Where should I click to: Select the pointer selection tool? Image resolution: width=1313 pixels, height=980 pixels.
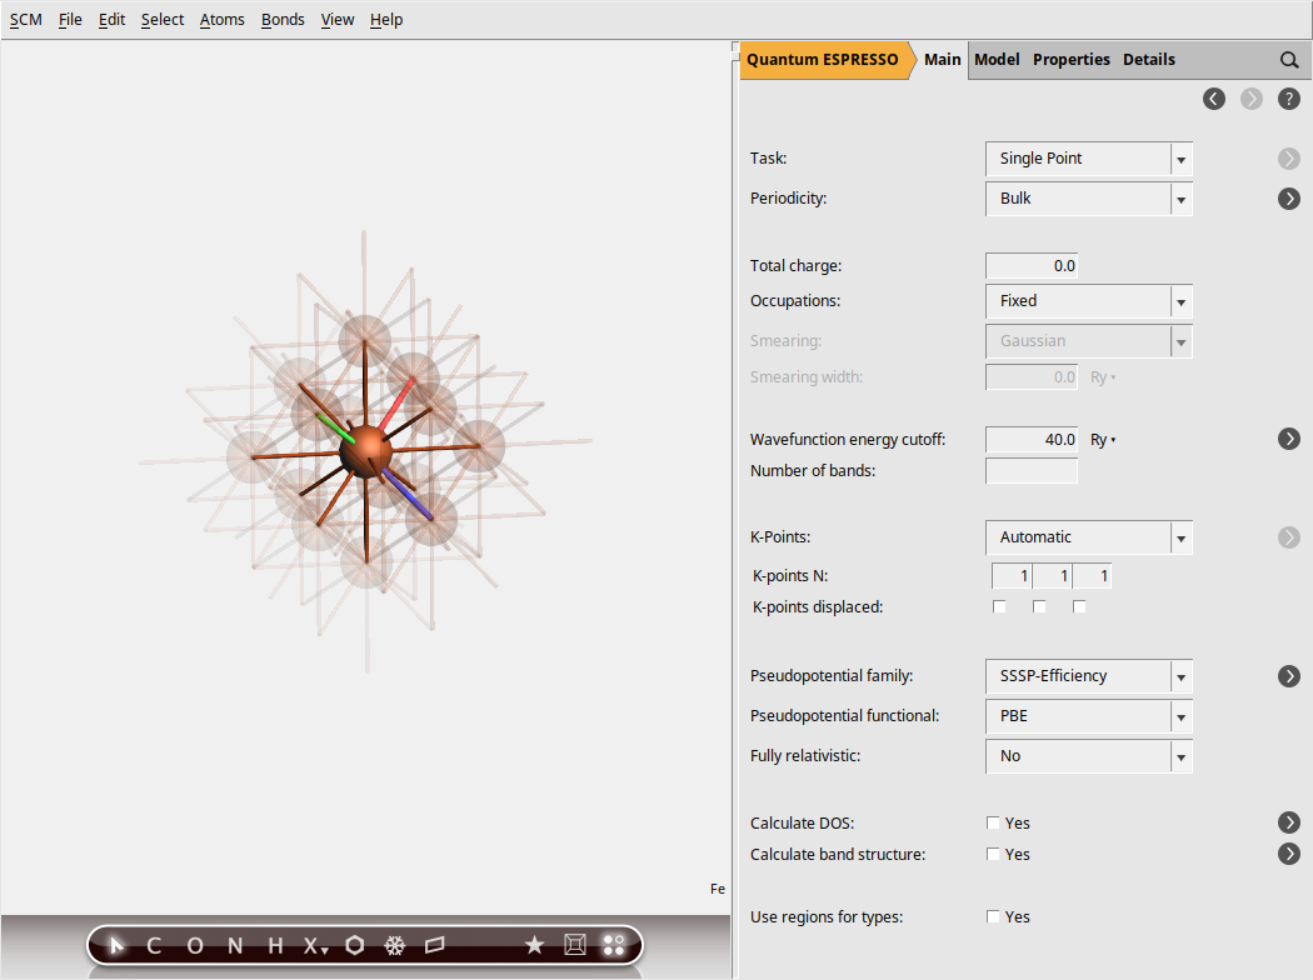click(x=115, y=945)
